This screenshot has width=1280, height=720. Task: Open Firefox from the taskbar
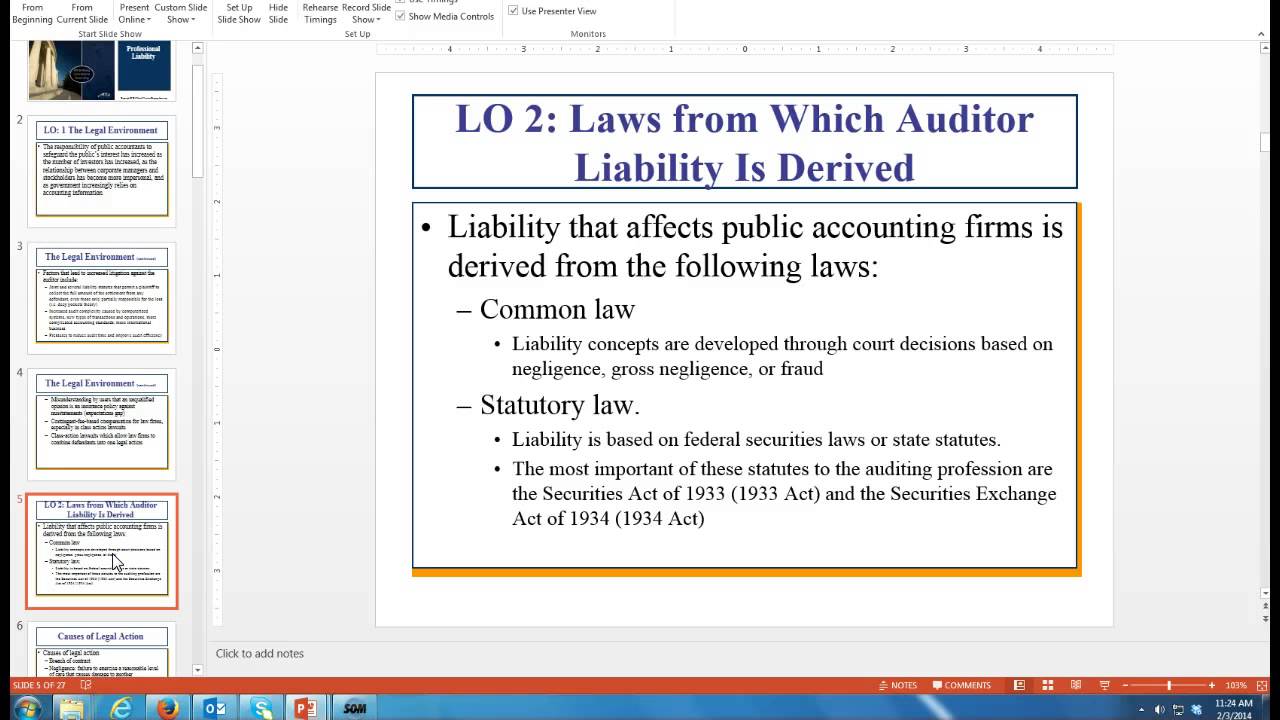coord(167,708)
